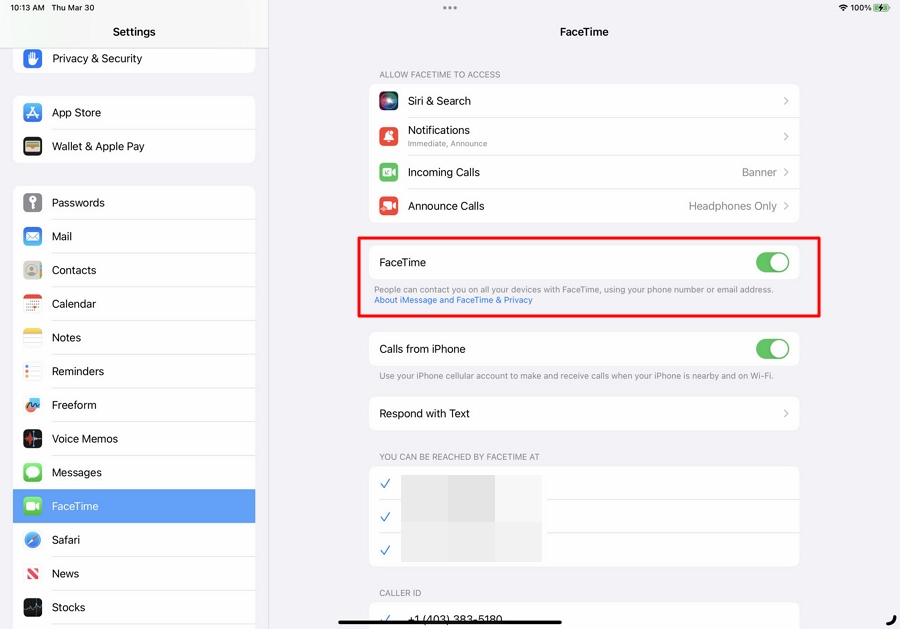Image resolution: width=900 pixels, height=629 pixels.
Task: Open the Freeform icon
Action: [33, 405]
